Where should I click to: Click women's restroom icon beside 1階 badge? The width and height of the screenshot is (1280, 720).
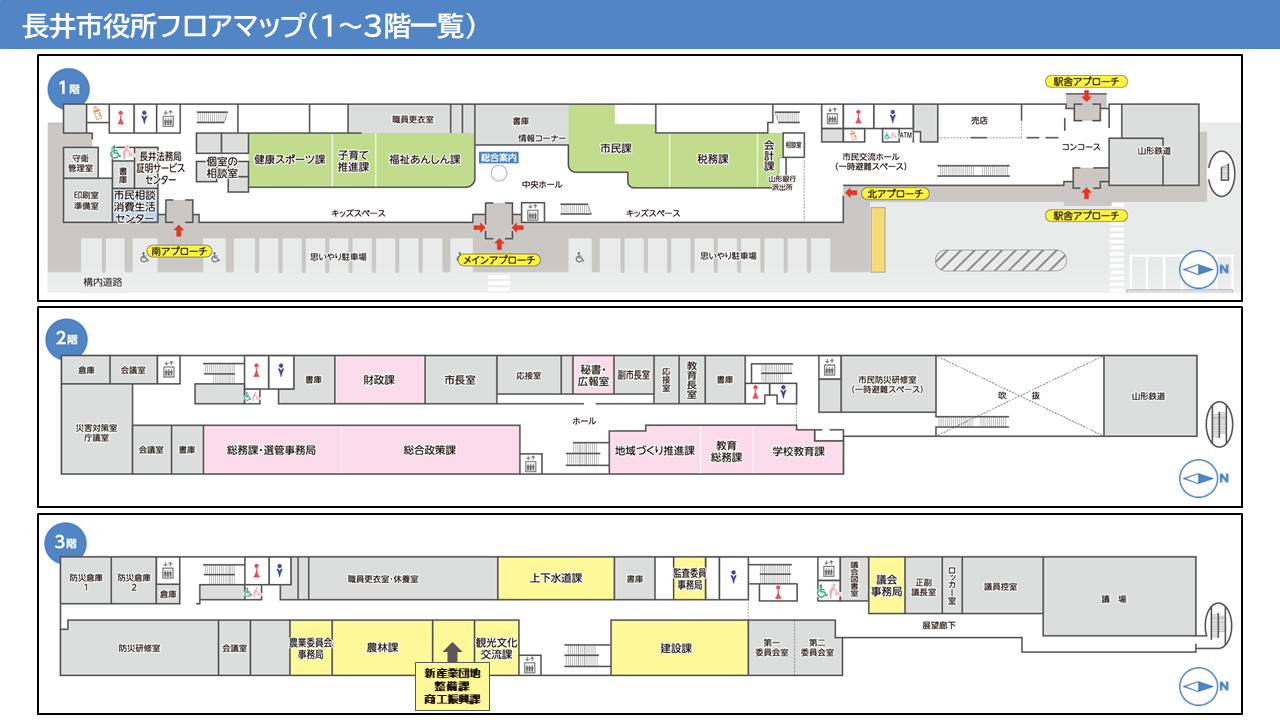click(x=122, y=117)
